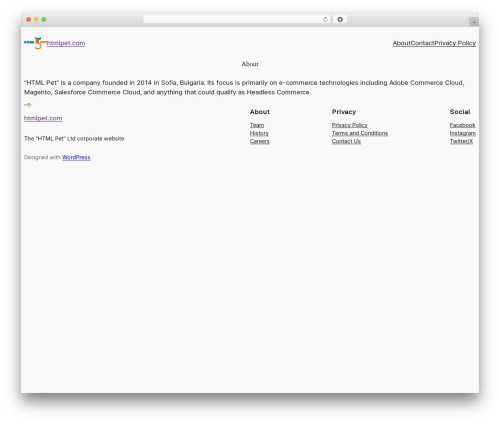500x423 pixels.
Task: Open Terms and Conditions link
Action: tap(360, 133)
